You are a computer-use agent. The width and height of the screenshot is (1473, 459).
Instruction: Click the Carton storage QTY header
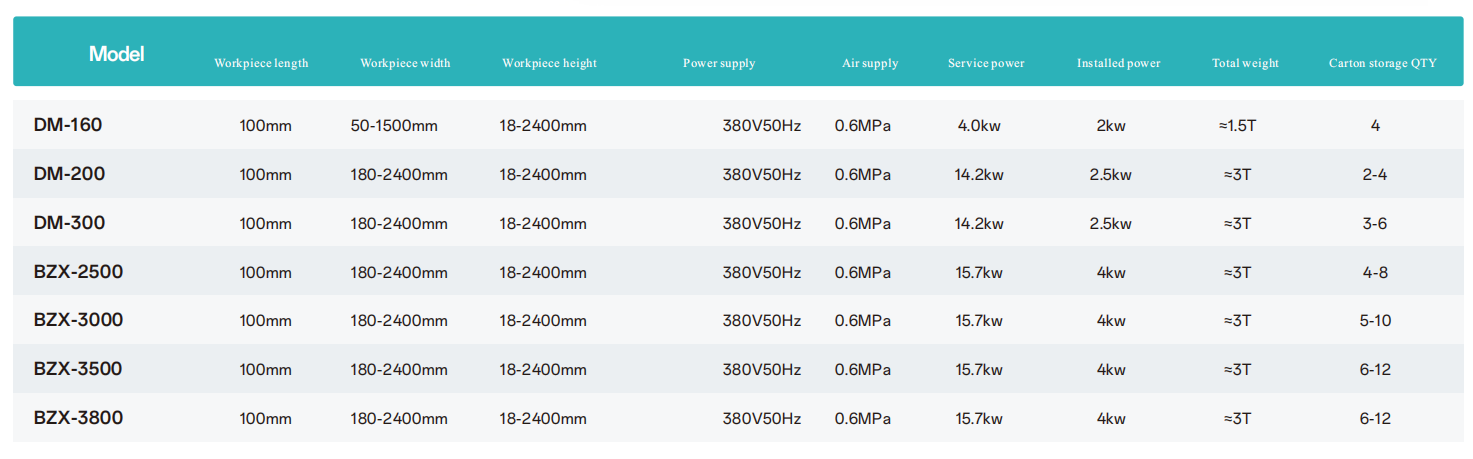pos(1382,63)
